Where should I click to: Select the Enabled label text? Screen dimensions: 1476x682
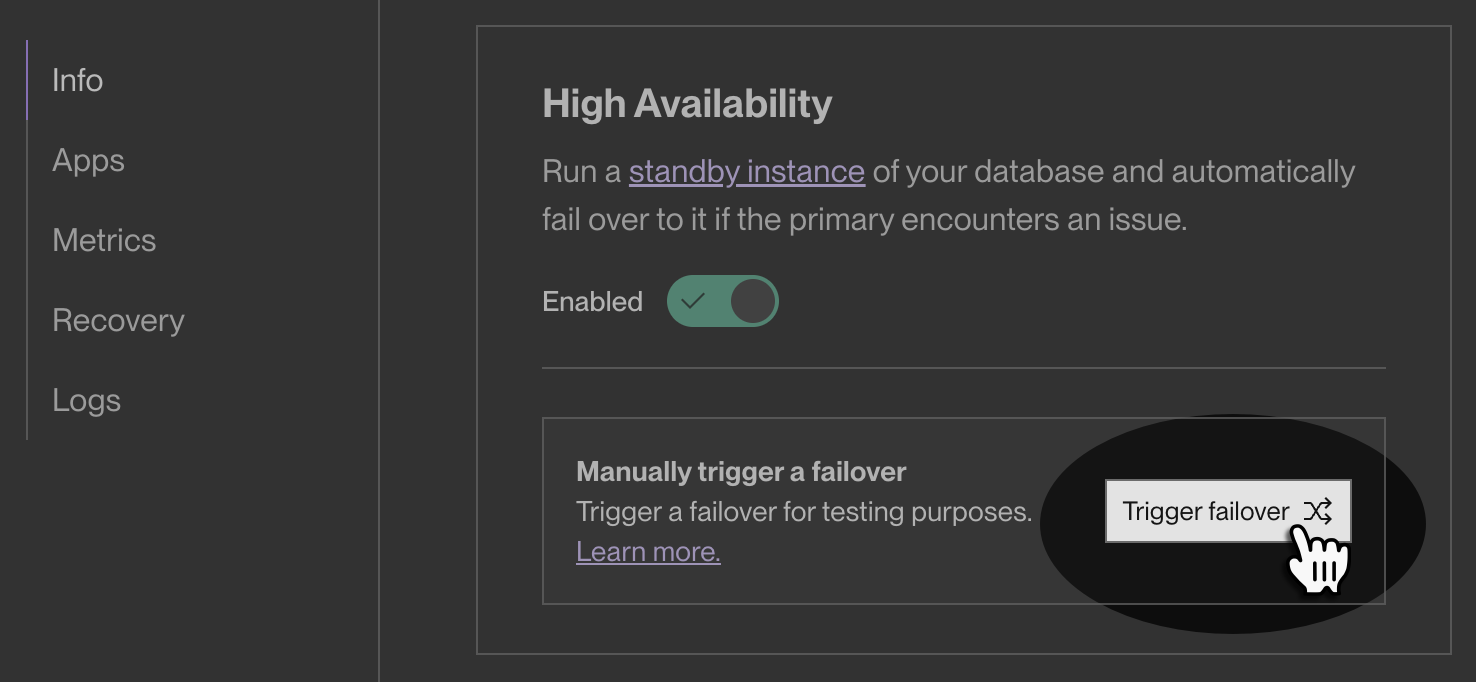[591, 300]
